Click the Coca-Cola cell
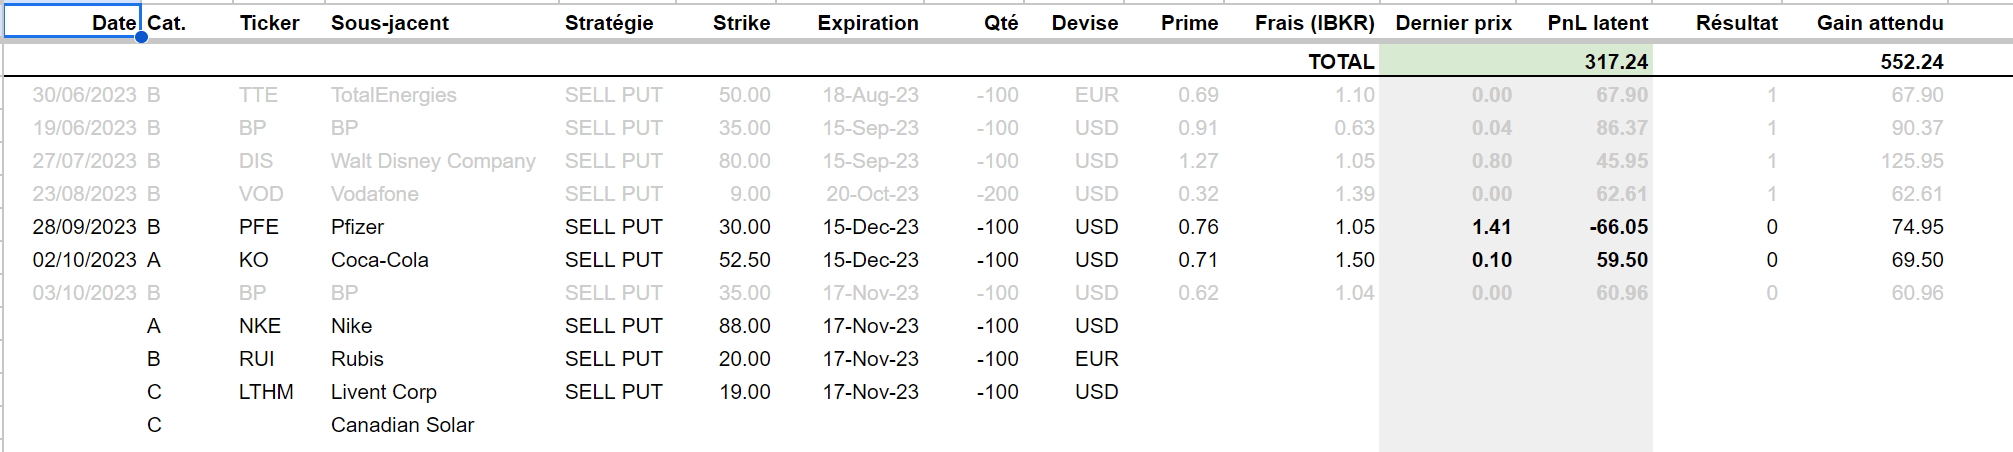 pos(379,260)
